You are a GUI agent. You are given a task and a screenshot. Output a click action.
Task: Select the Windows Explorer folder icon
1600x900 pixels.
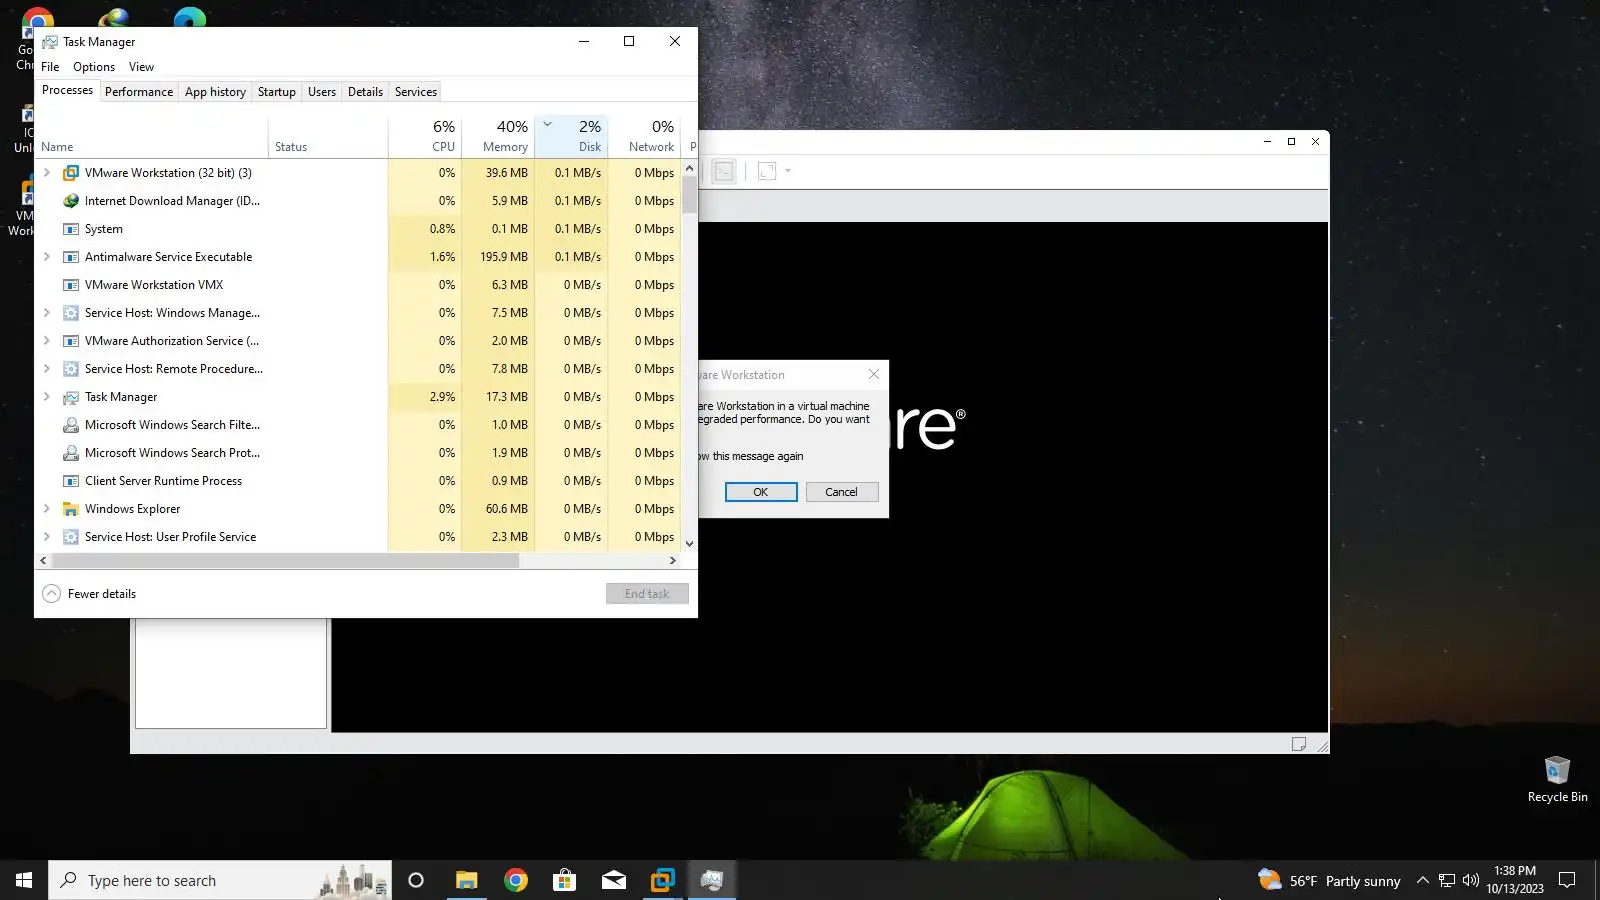tap(71, 509)
